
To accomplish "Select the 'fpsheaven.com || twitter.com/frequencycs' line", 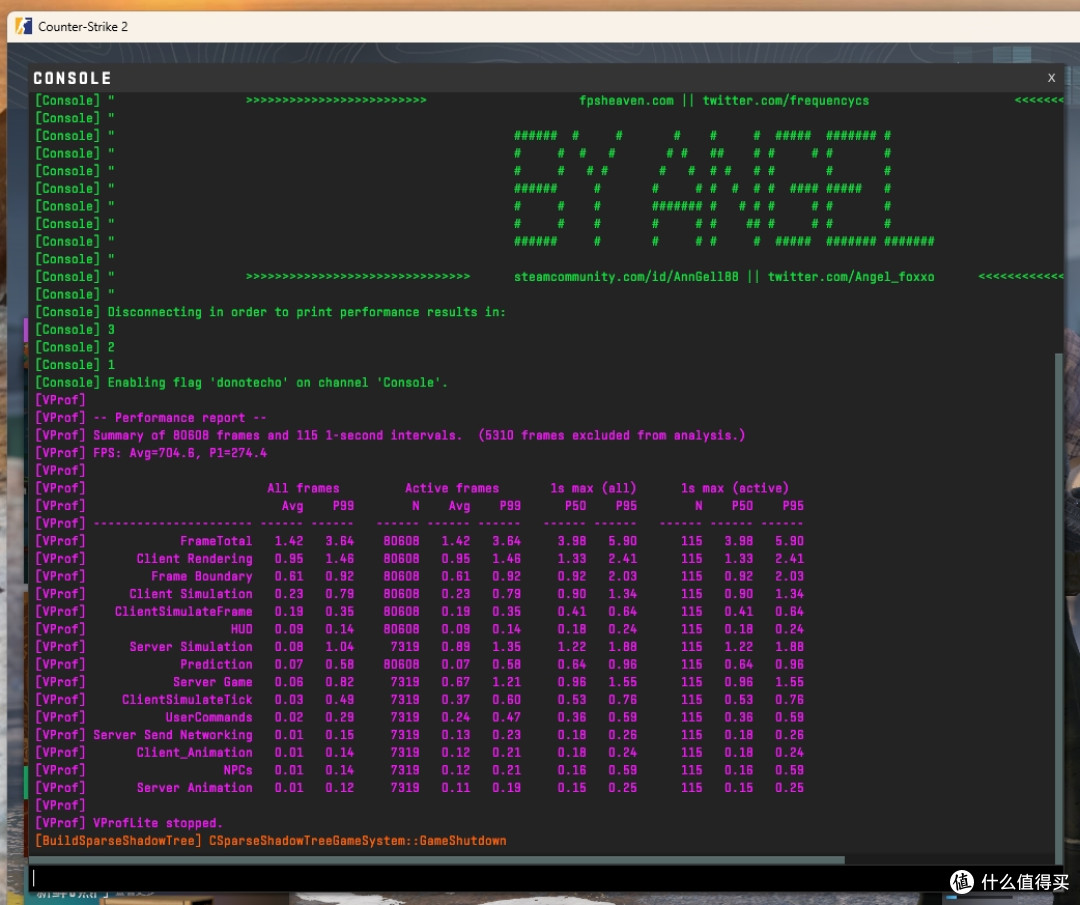I will click(724, 101).
